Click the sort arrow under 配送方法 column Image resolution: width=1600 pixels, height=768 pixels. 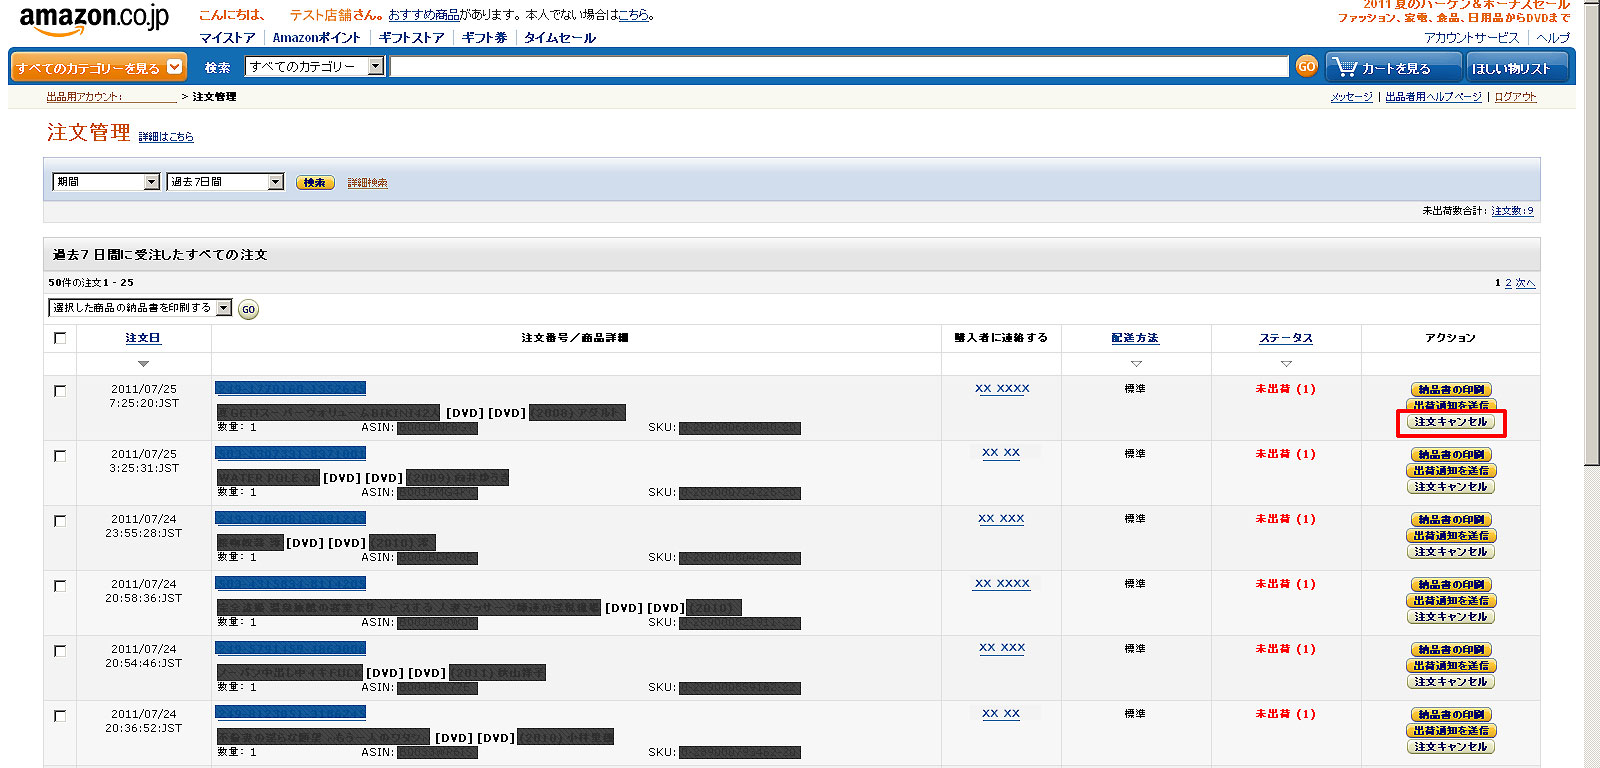click(1136, 364)
